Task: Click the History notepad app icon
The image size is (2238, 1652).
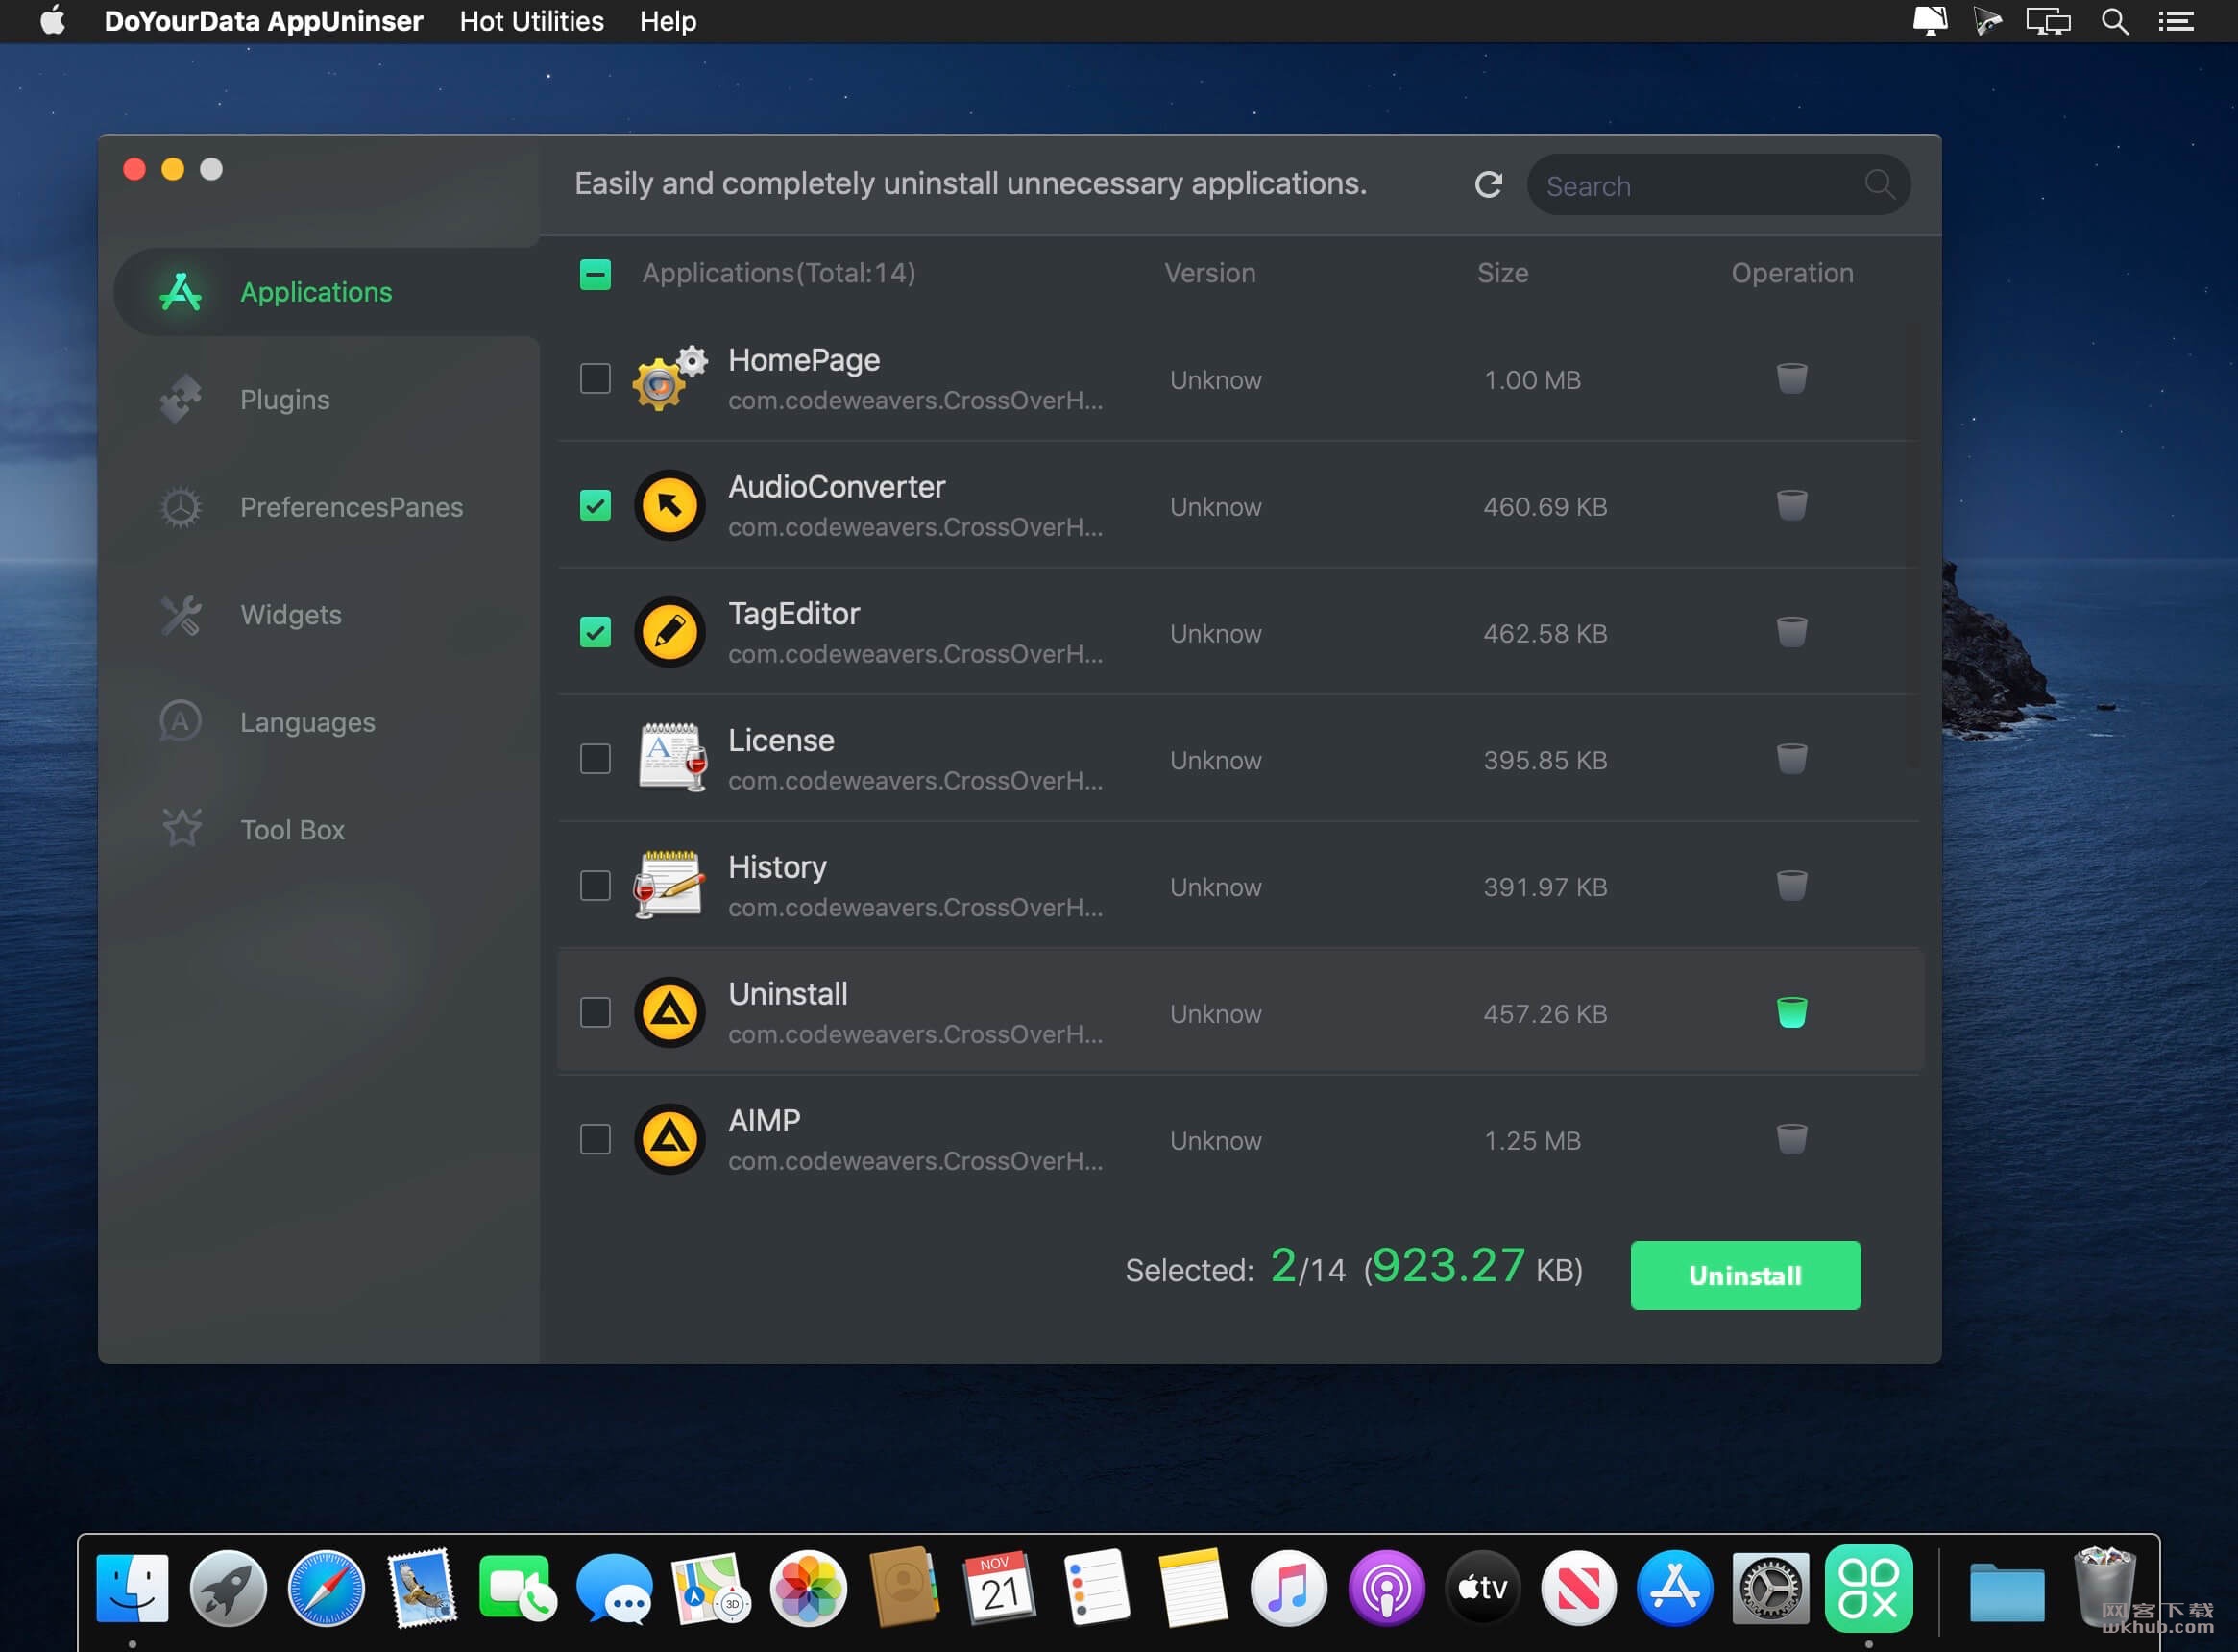Action: pyautogui.click(x=668, y=884)
